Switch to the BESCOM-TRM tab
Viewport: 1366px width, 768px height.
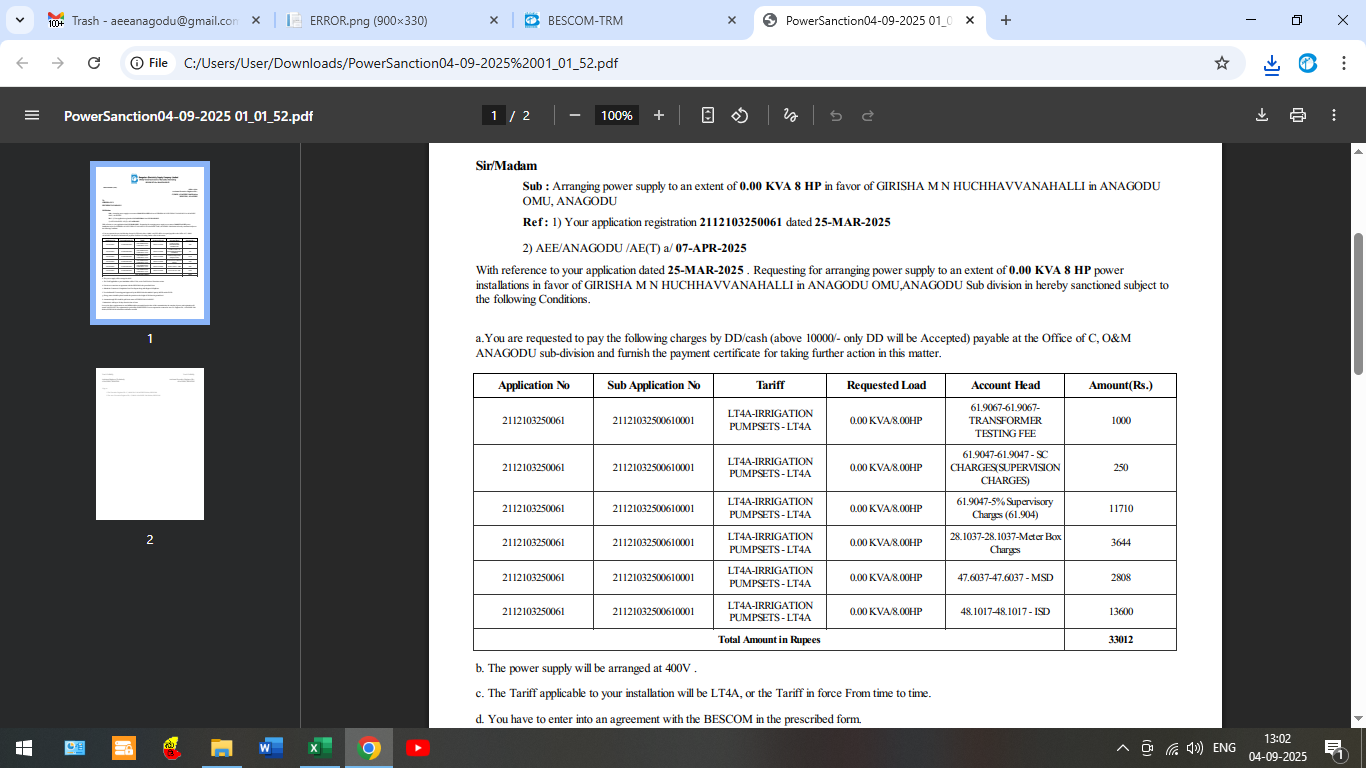630,20
